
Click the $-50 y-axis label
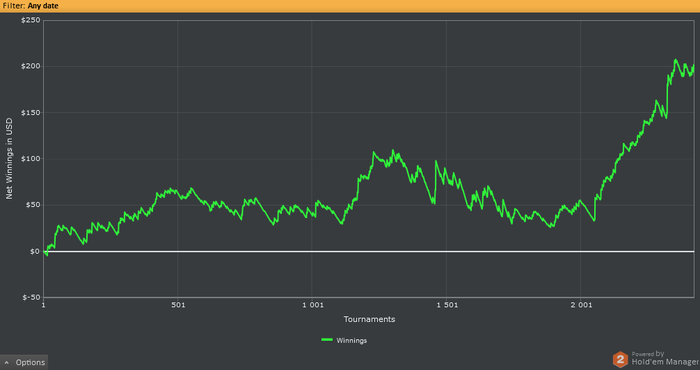tap(31, 298)
